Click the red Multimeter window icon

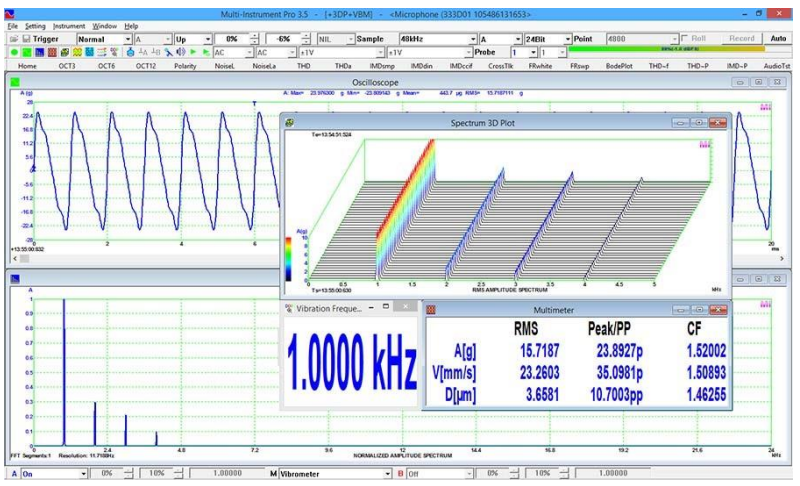(x=432, y=310)
